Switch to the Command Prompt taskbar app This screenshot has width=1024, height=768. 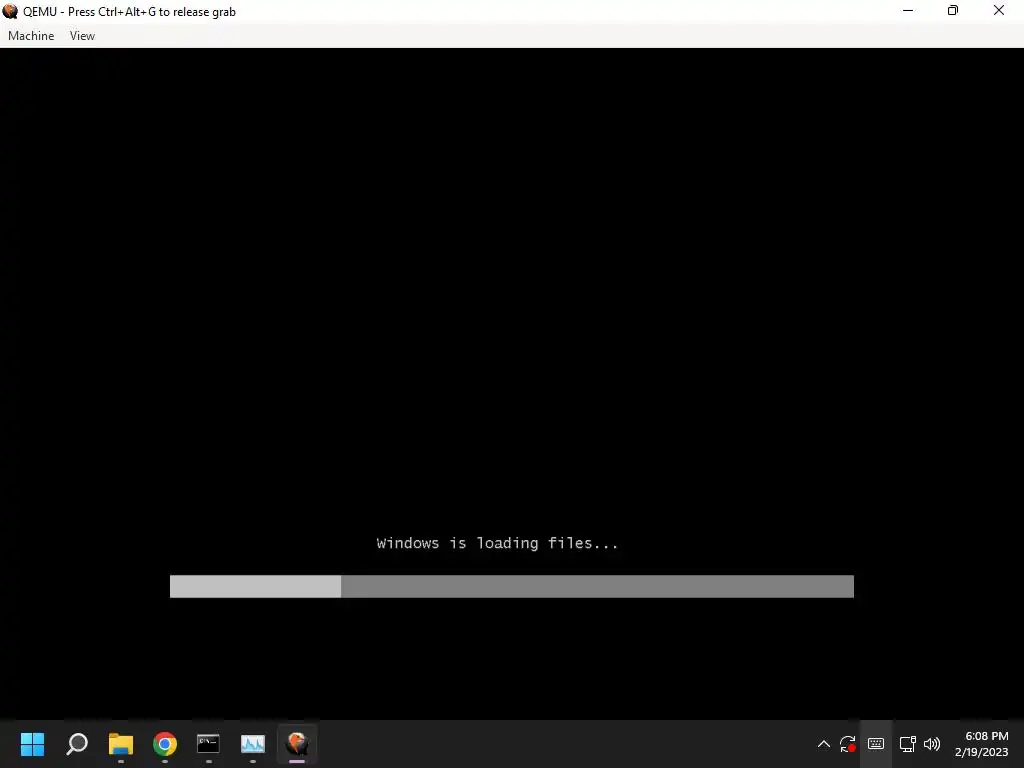click(208, 744)
